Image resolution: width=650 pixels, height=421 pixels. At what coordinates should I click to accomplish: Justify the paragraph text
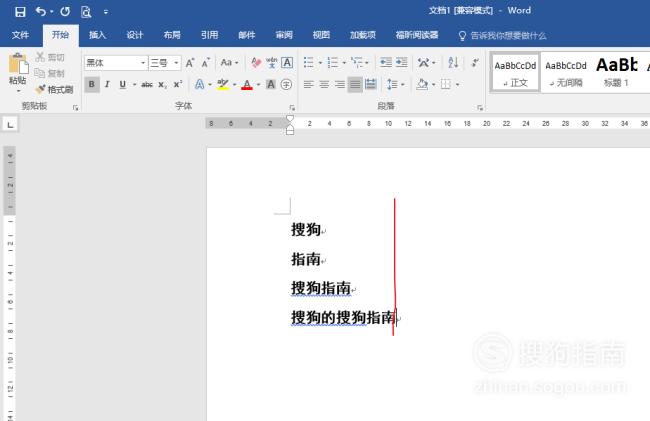point(355,85)
